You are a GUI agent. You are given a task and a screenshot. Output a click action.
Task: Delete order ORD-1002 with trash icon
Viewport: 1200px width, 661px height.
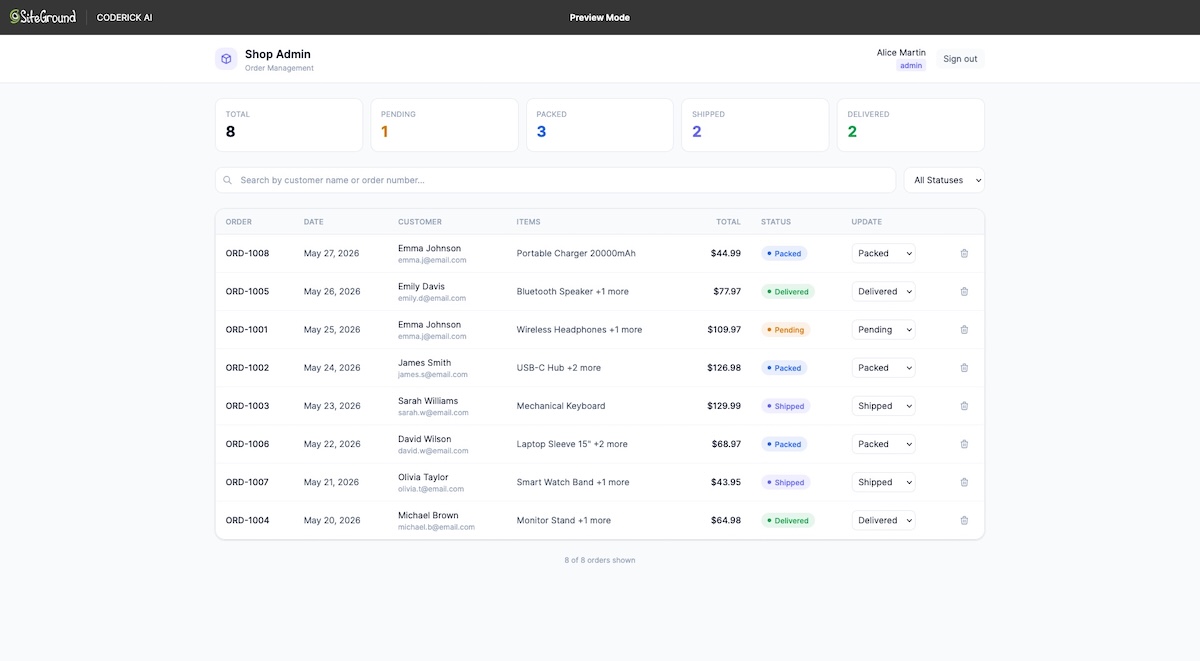coord(964,368)
